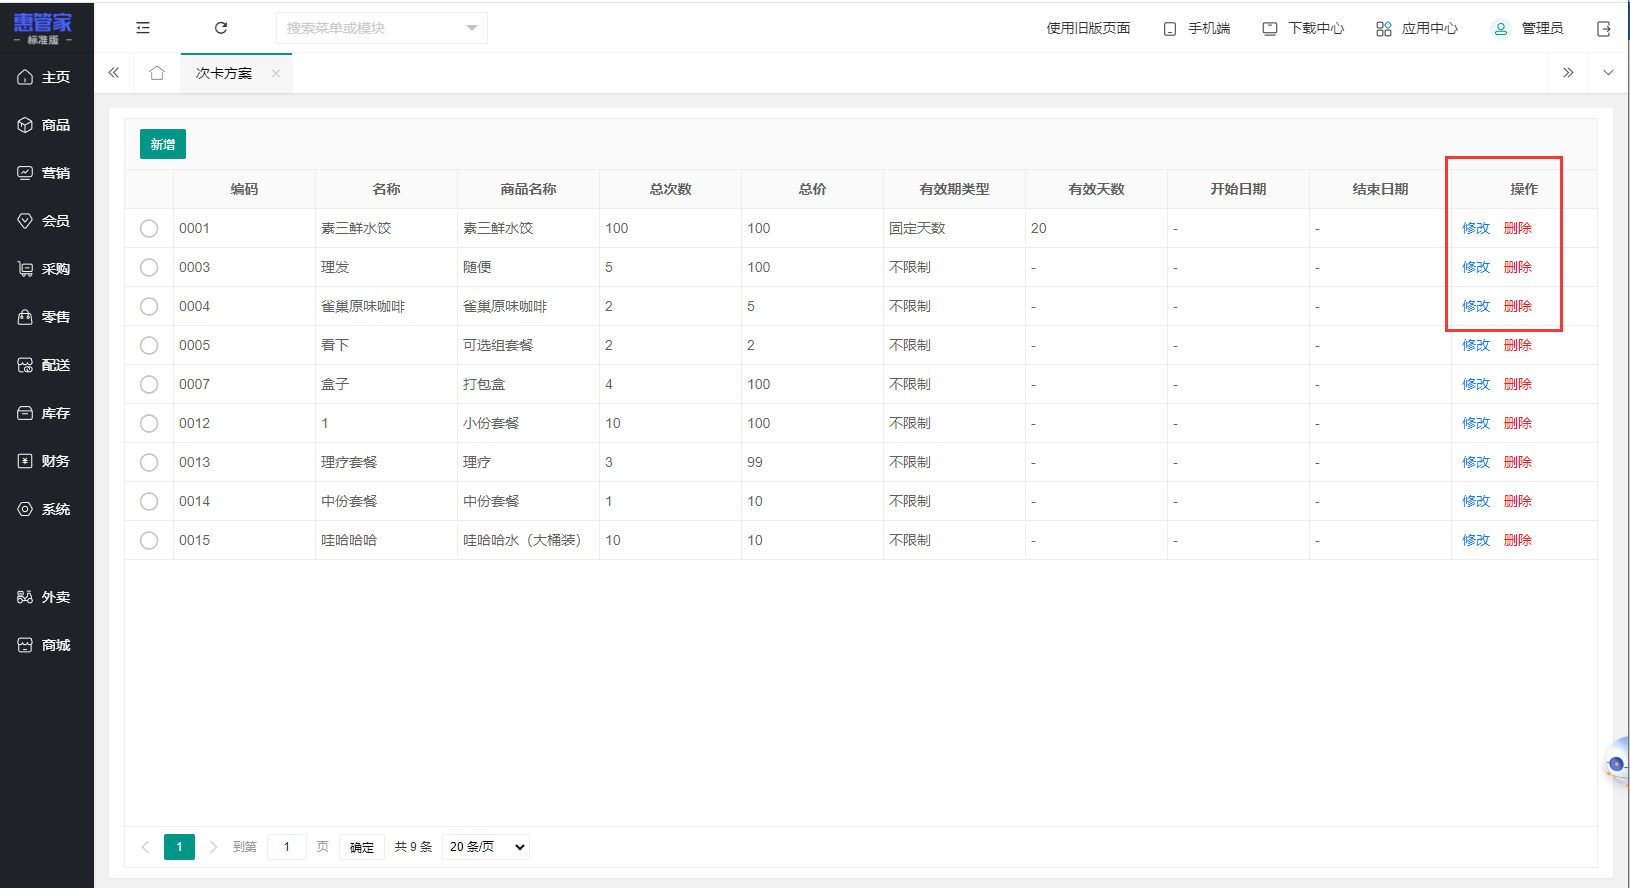Open the 零售 sidebar module
This screenshot has height=888, width=1630.
47,317
